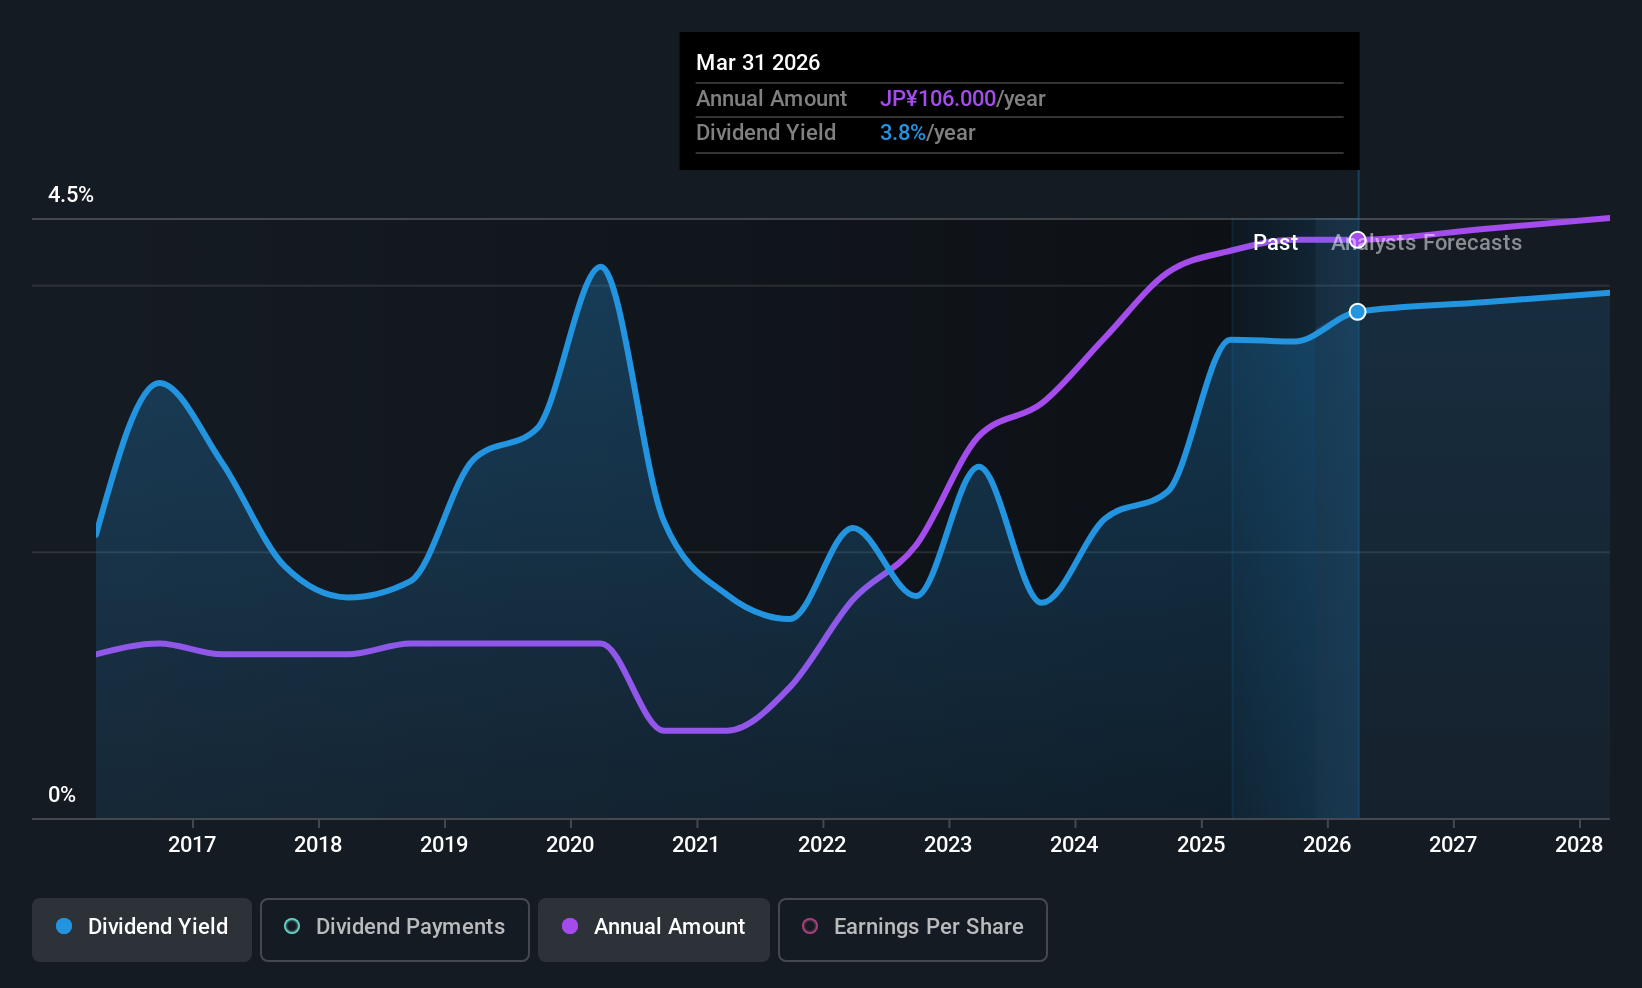Click the Past region label
Image resolution: width=1642 pixels, height=988 pixels.
pos(1275,243)
